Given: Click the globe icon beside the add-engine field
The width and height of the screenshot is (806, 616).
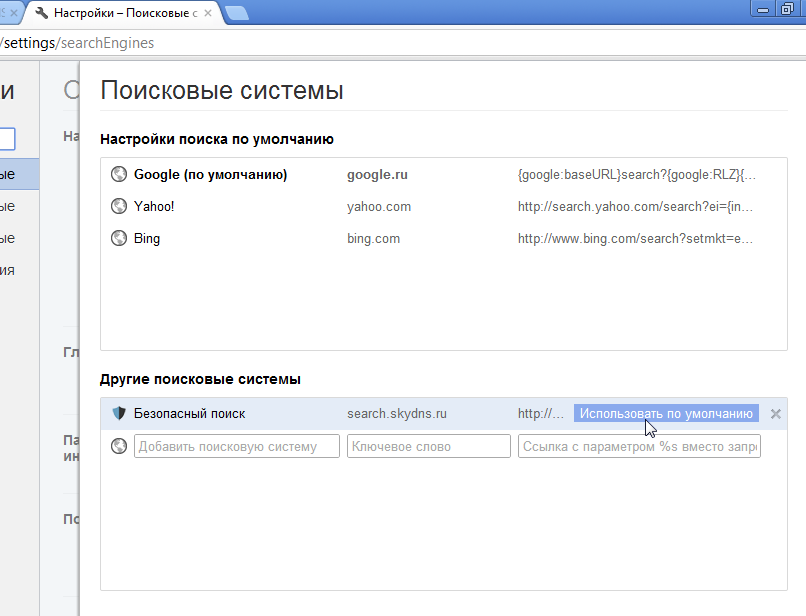Looking at the screenshot, I should click(119, 446).
